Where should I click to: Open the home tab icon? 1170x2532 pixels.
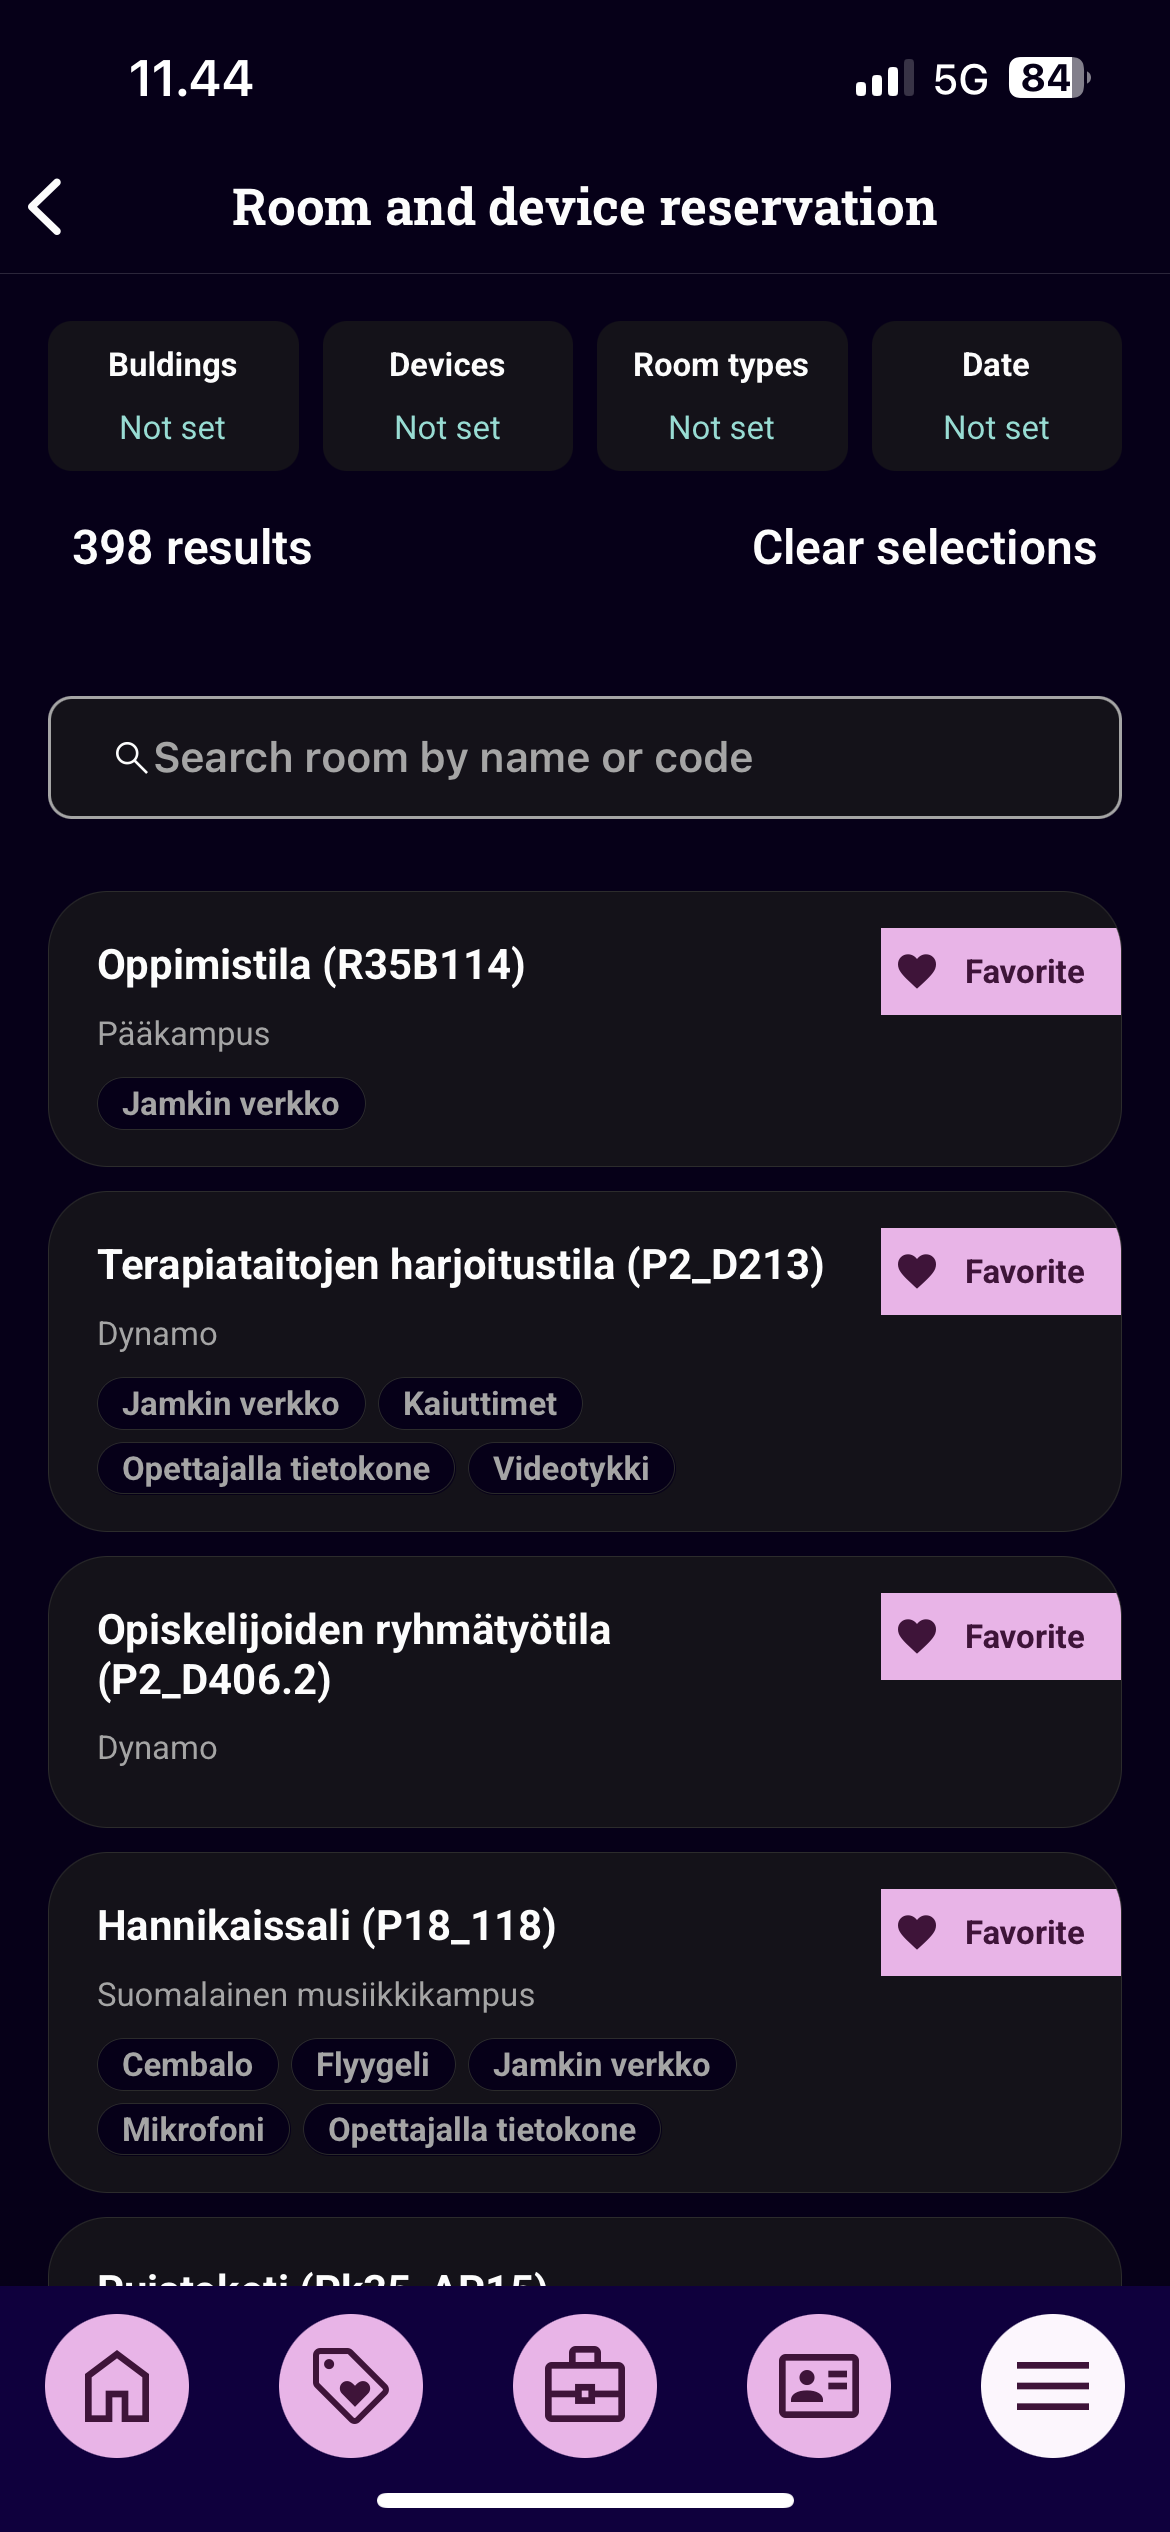(117, 2386)
